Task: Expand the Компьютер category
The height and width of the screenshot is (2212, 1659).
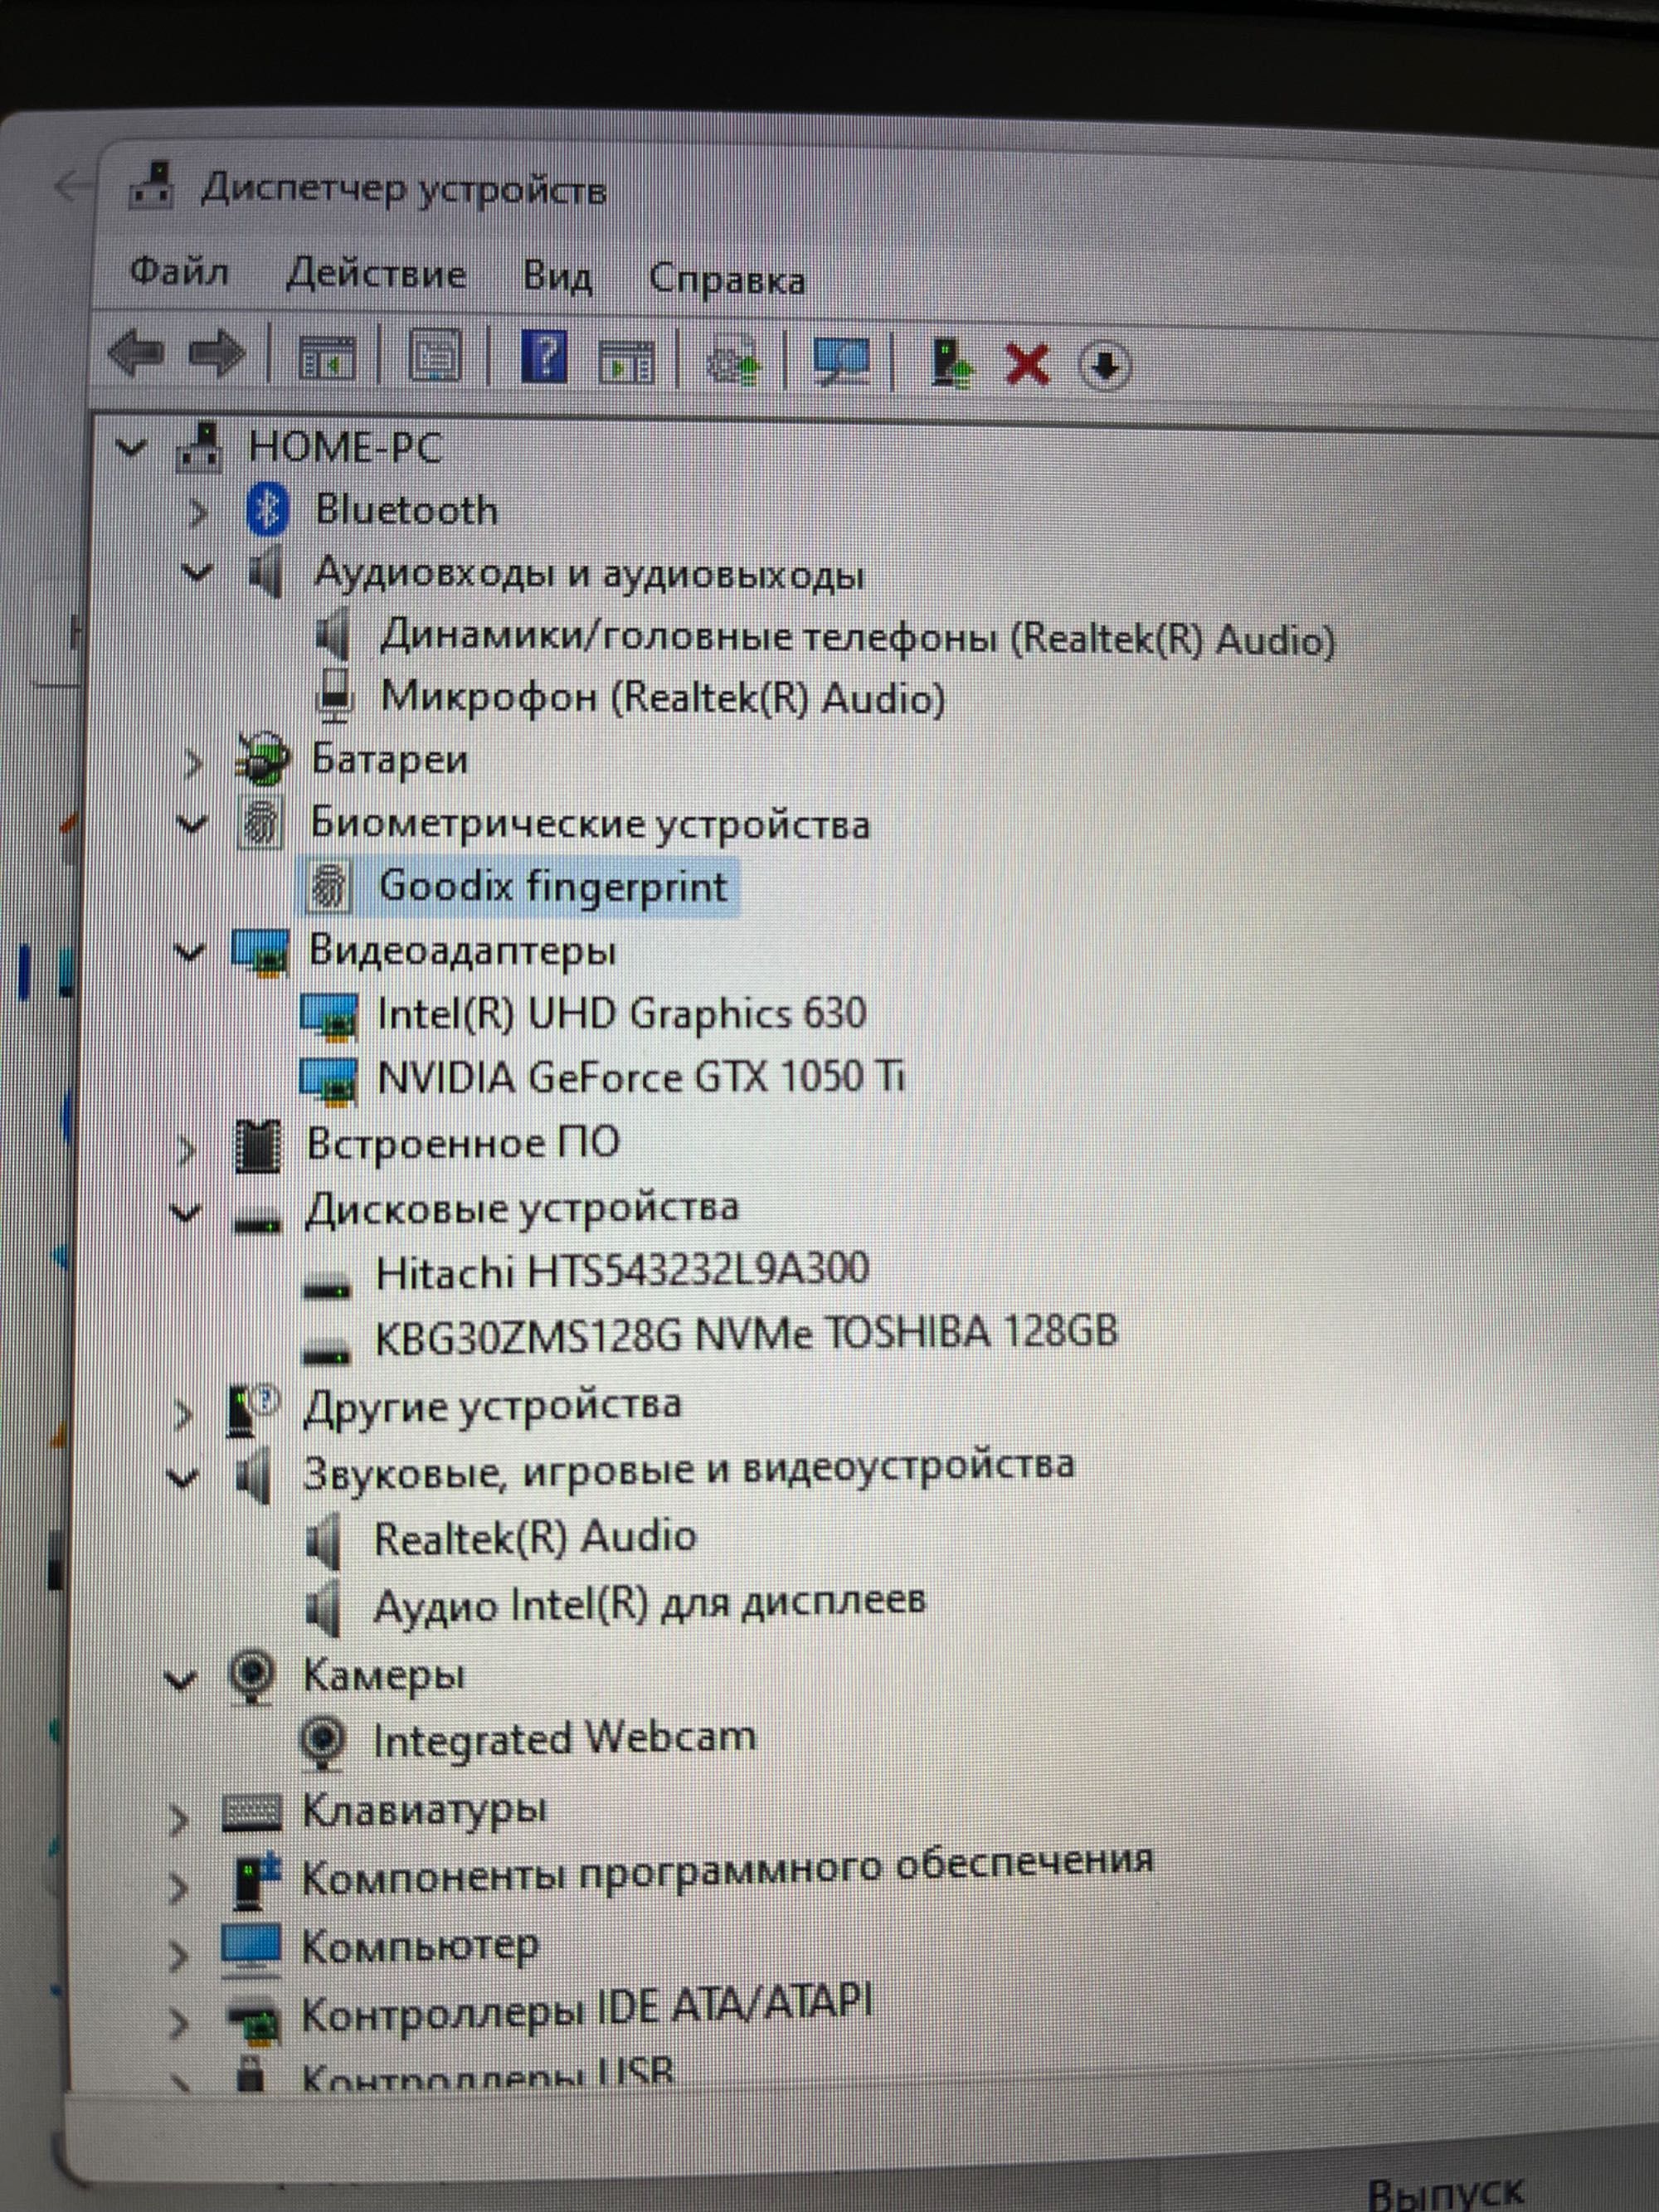Action: coord(178,1955)
